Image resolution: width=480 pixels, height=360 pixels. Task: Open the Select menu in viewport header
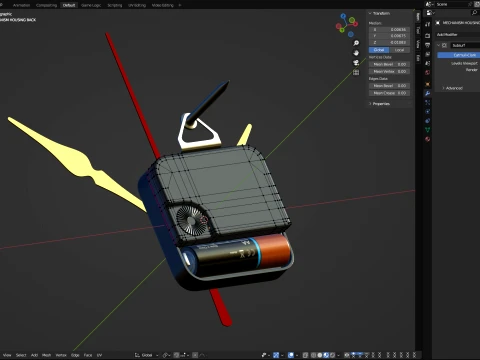point(21,355)
